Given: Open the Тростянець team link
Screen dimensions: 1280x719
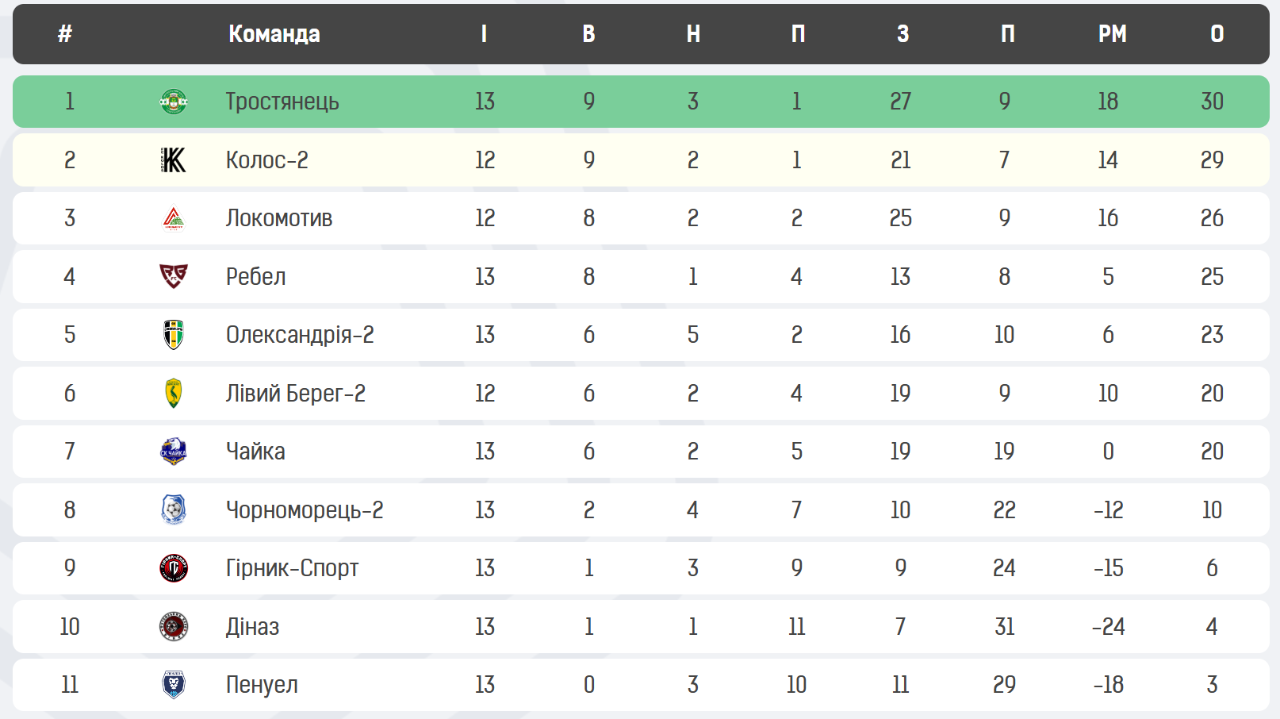Looking at the screenshot, I should [x=282, y=101].
